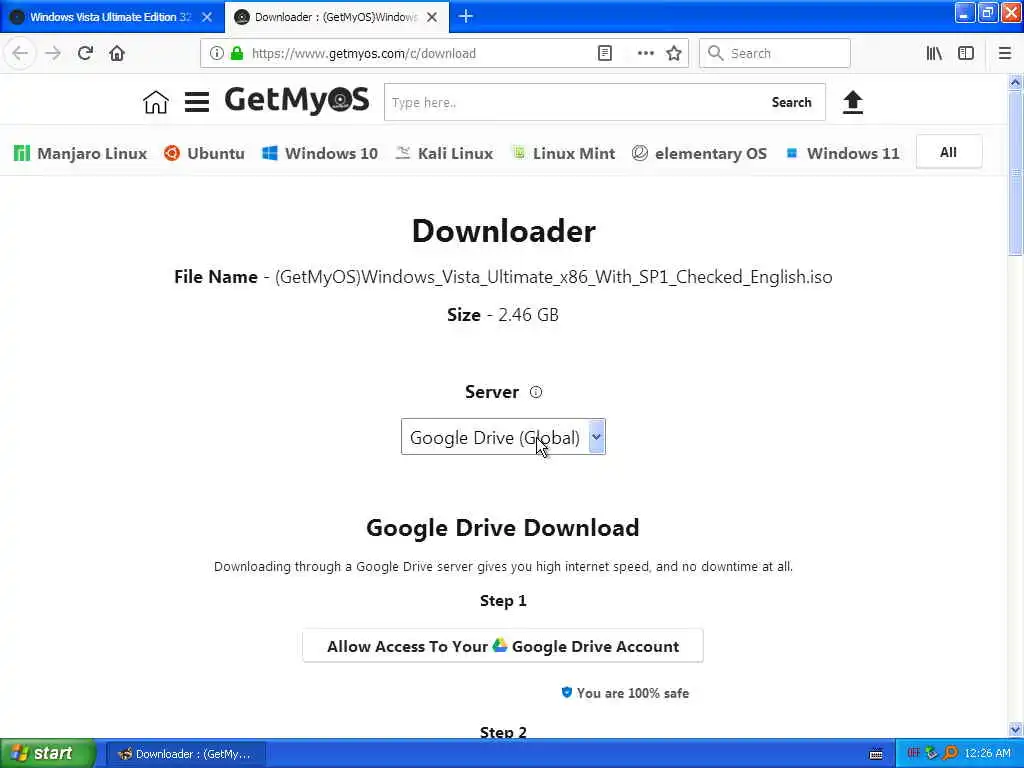The width and height of the screenshot is (1024, 768).
Task: Toggle reader view in address bar
Action: [x=605, y=53]
